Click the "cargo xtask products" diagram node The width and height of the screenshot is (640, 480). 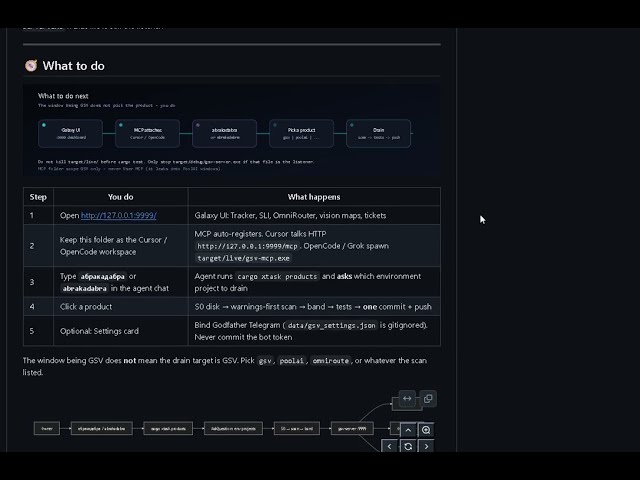[x=168, y=428]
